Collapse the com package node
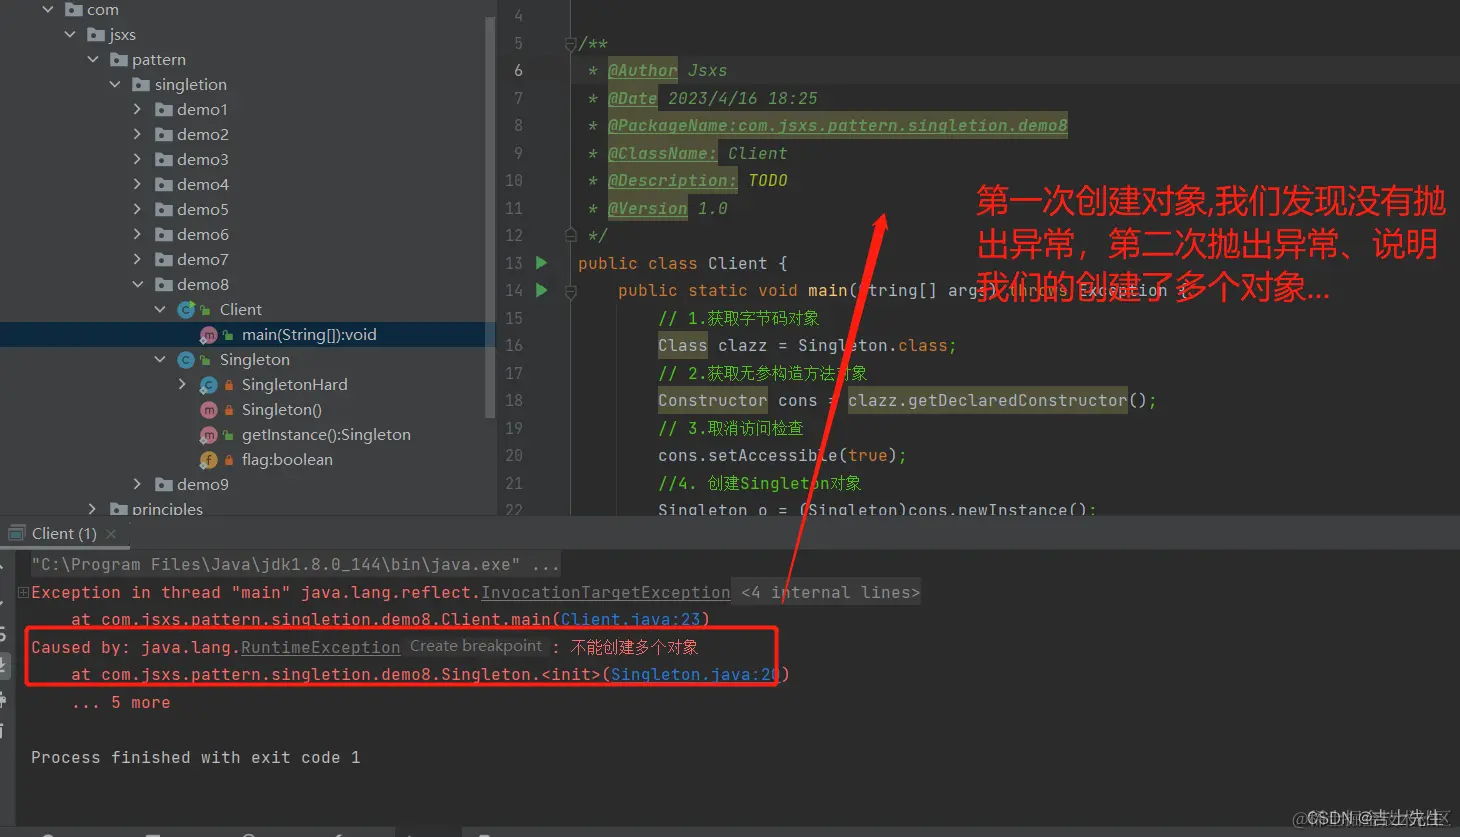This screenshot has width=1460, height=837. (x=47, y=9)
